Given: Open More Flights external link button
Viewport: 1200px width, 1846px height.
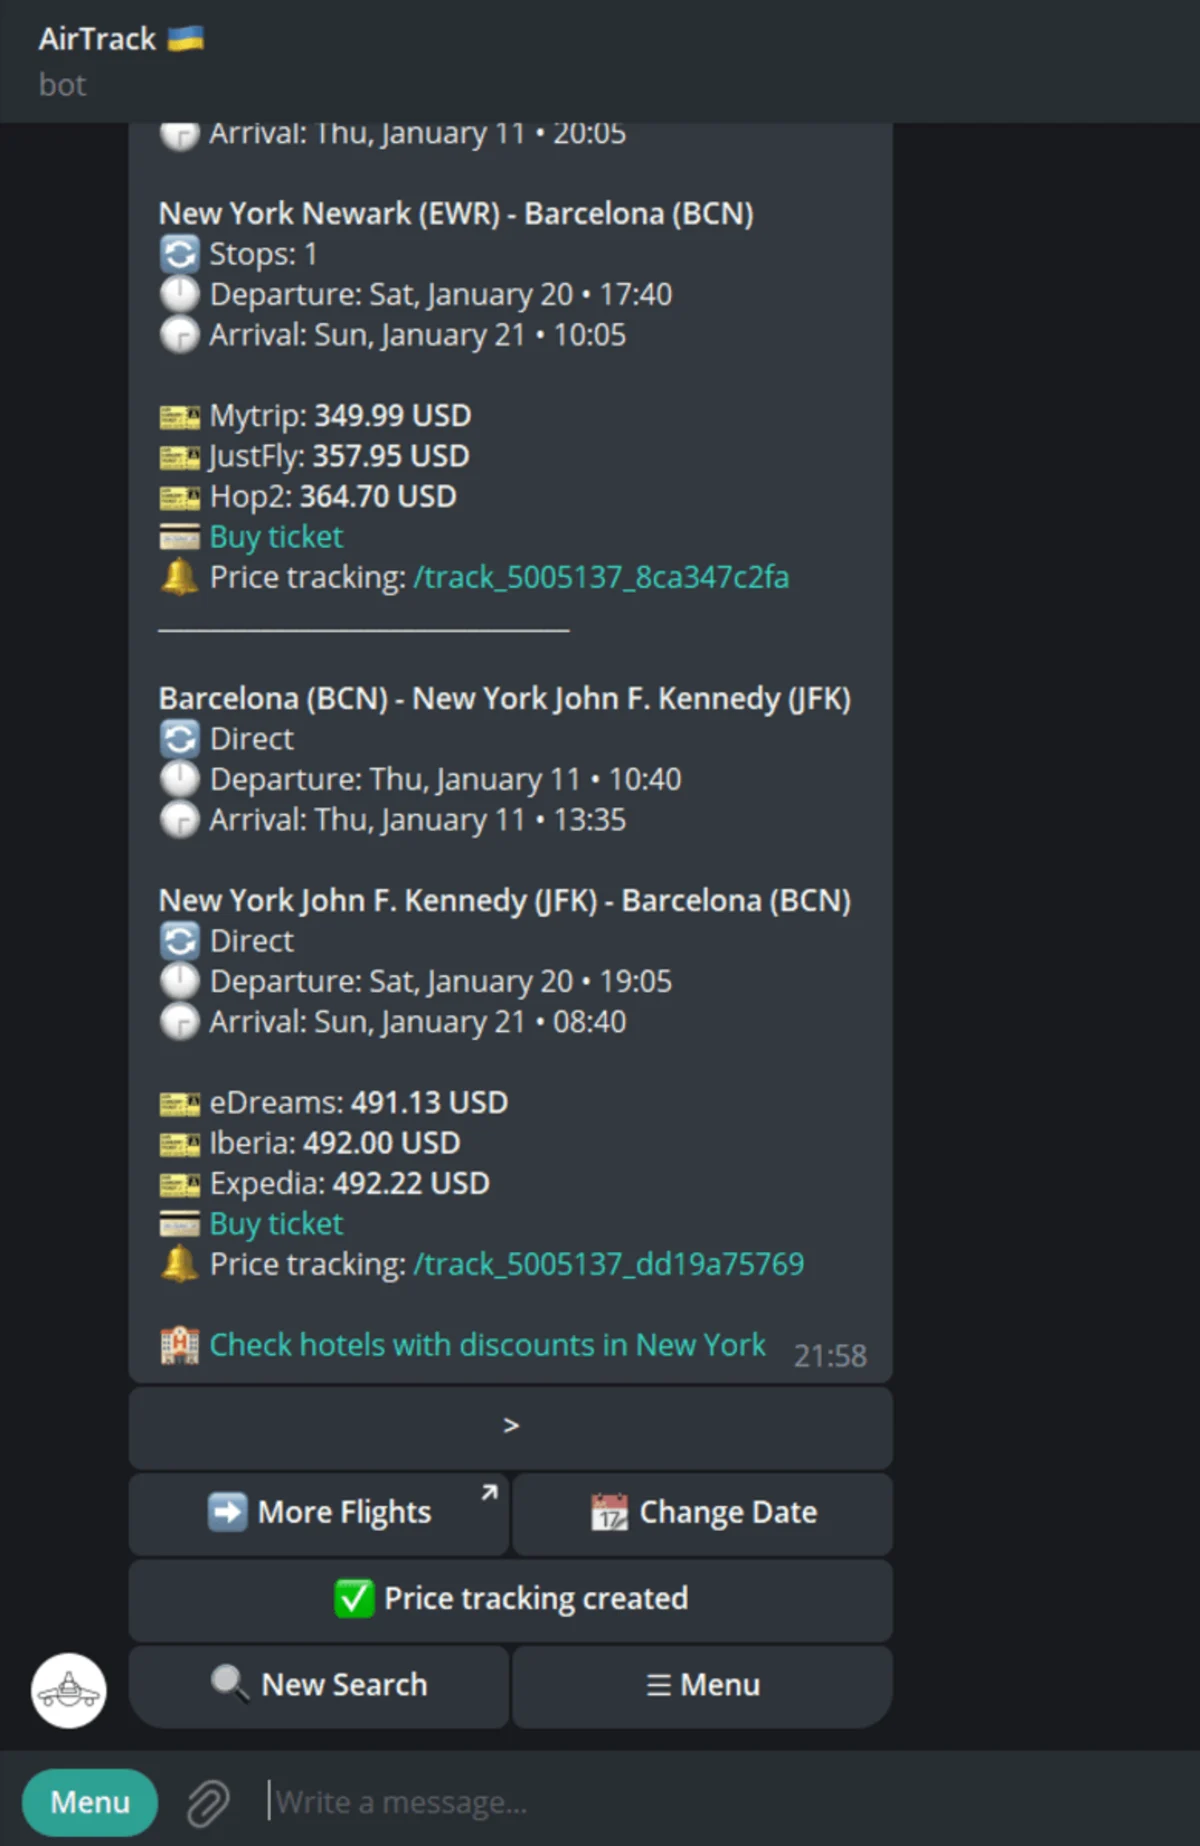Looking at the screenshot, I should pyautogui.click(x=319, y=1513).
